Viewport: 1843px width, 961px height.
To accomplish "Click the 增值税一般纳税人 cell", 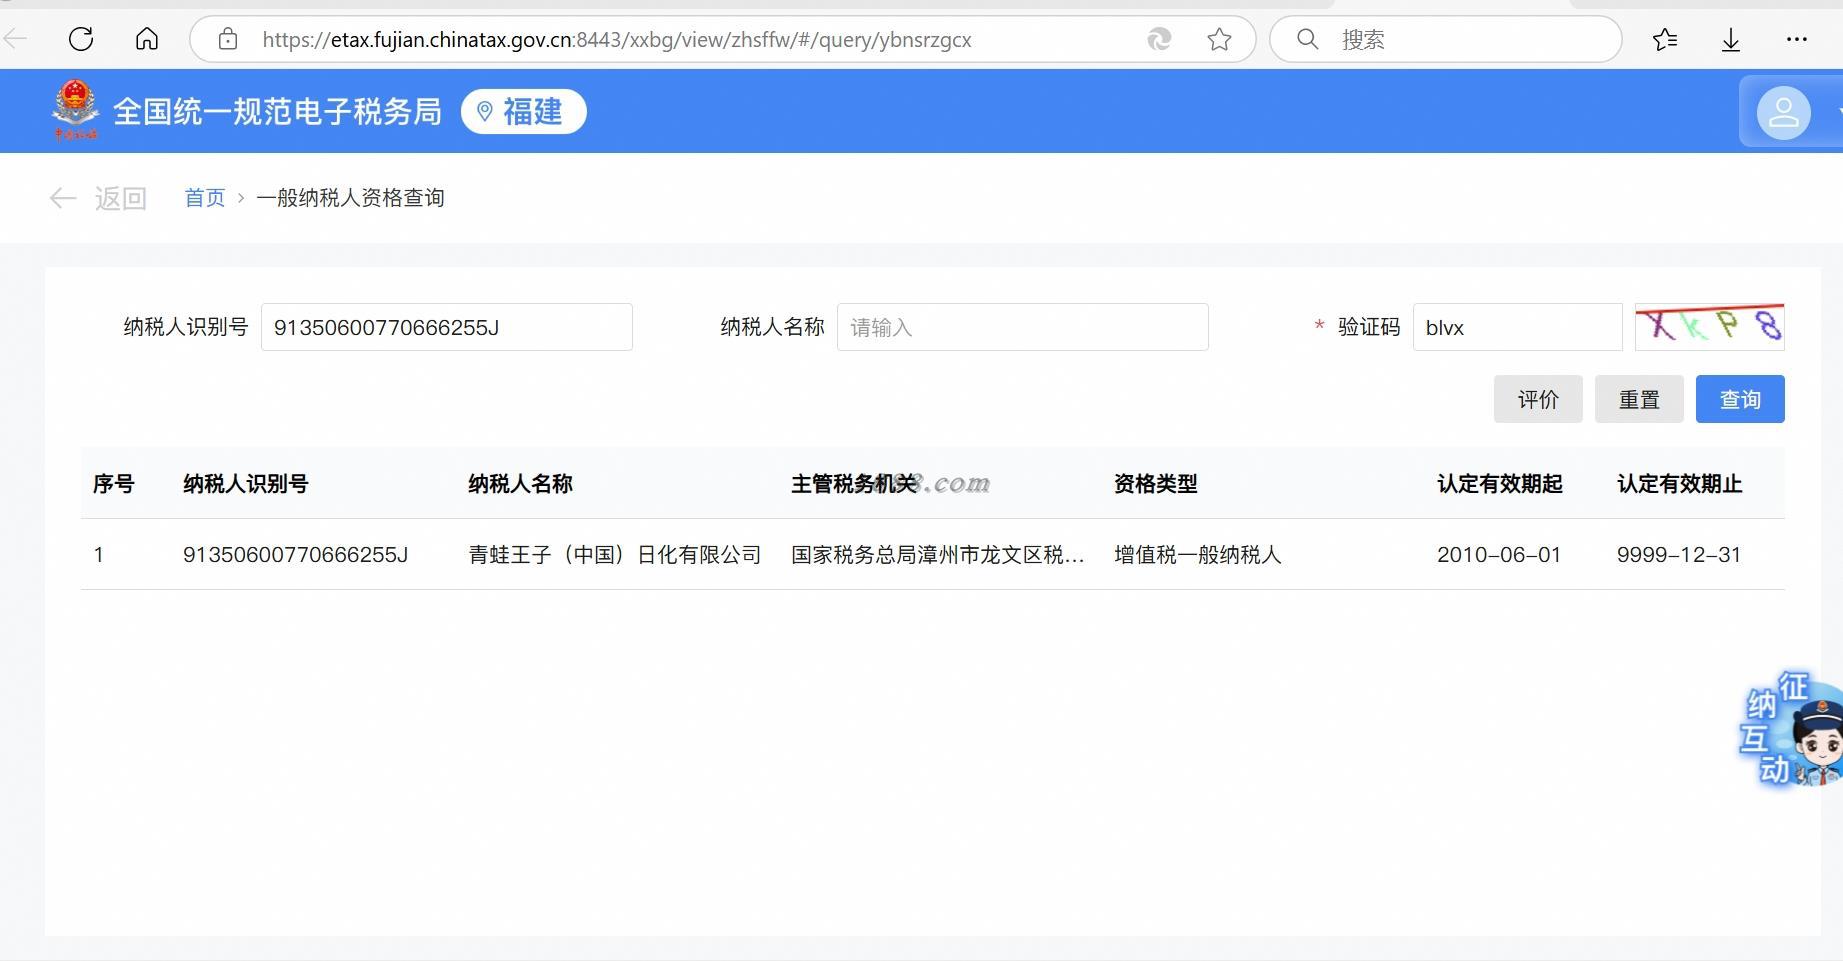I will point(1197,555).
